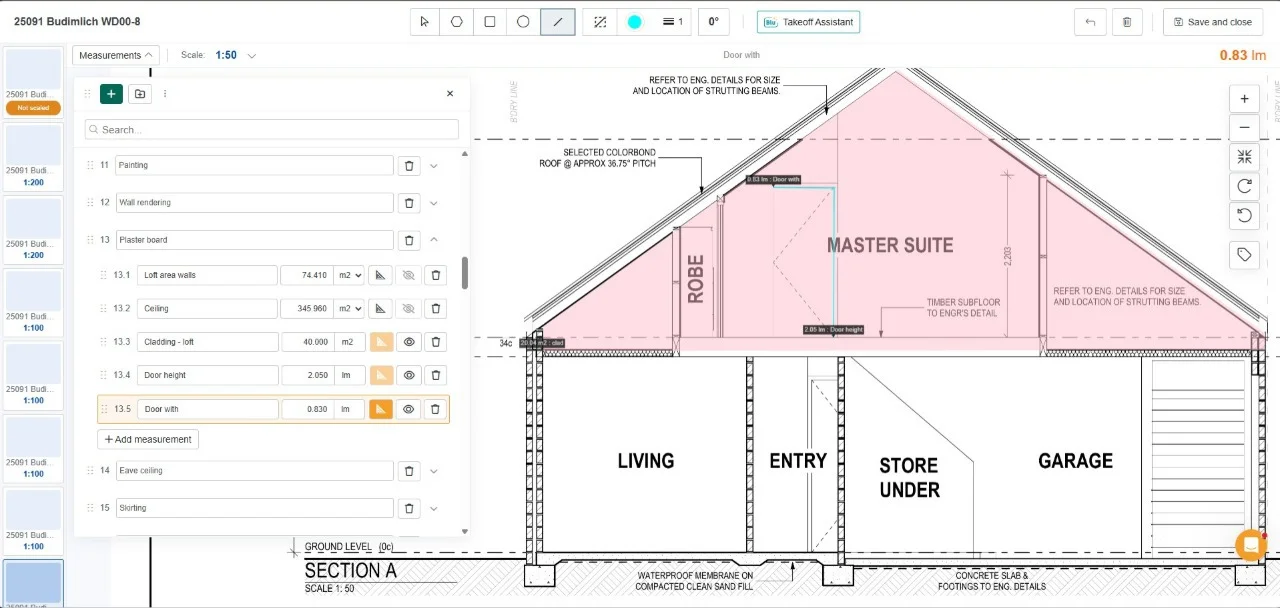Delete the Ceiling measurement
The height and width of the screenshot is (608, 1280).
(x=436, y=309)
